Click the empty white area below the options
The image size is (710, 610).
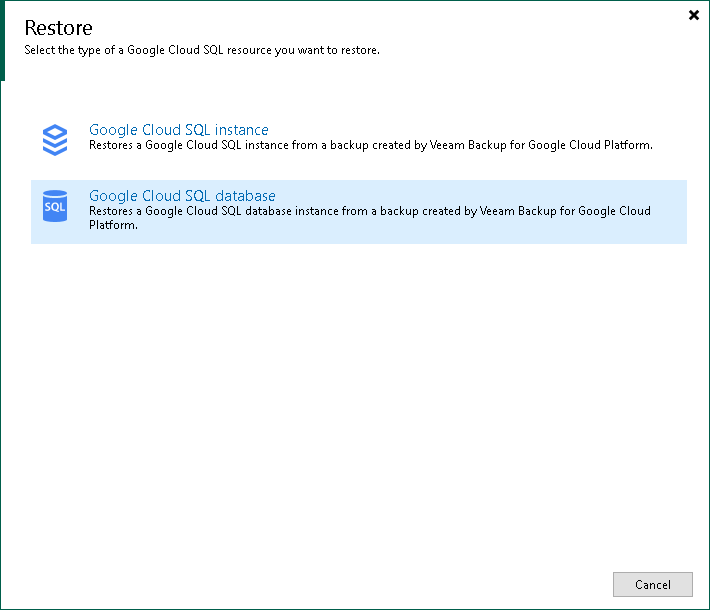point(355,400)
